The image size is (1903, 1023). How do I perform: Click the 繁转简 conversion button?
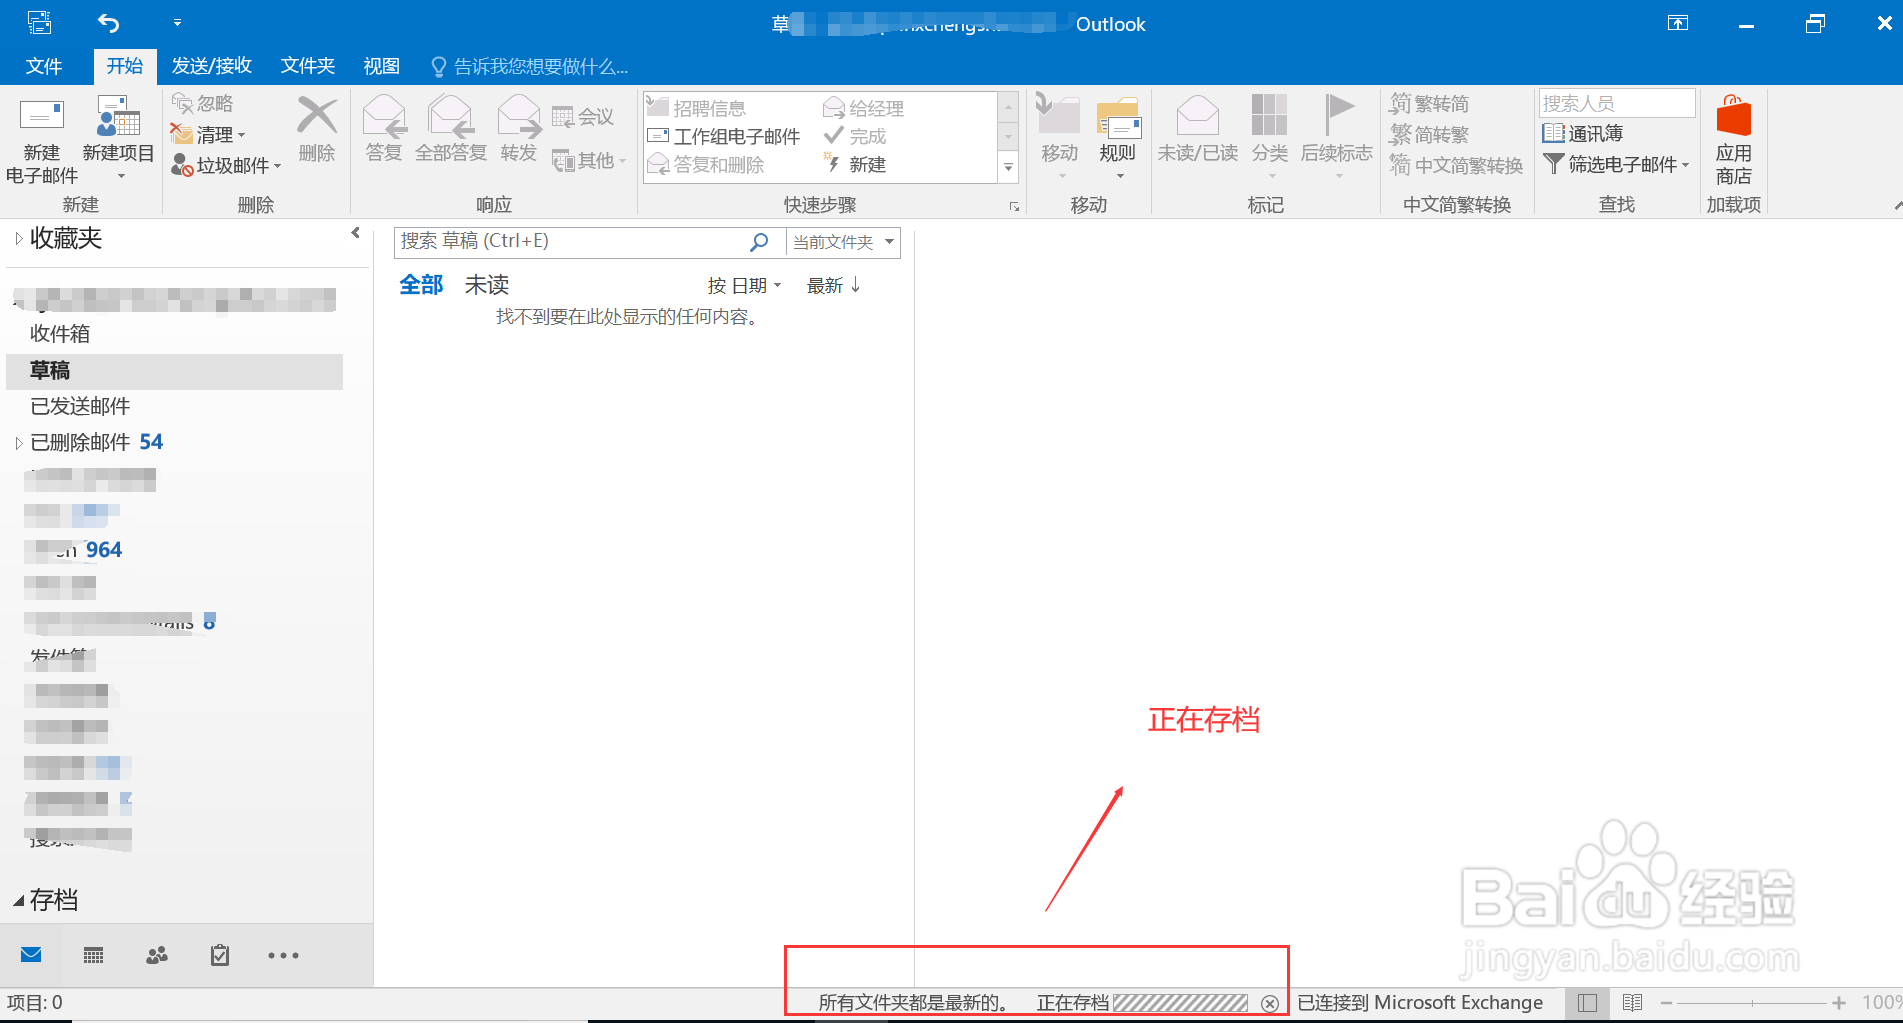pyautogui.click(x=1430, y=103)
